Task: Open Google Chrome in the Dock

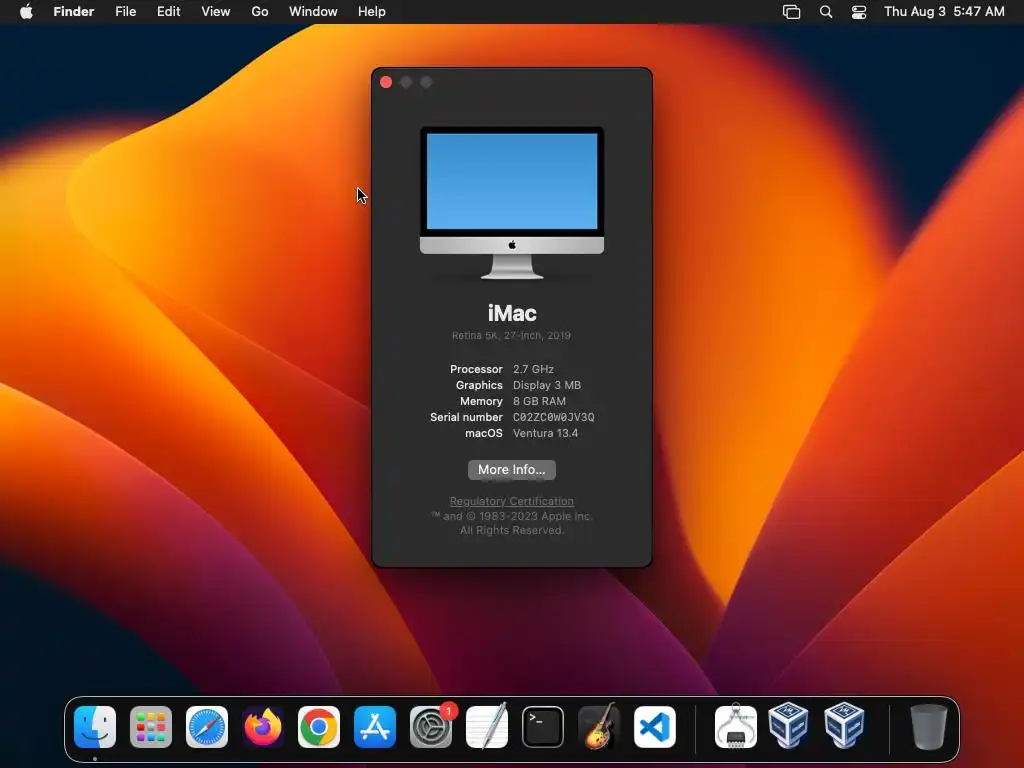Action: [x=319, y=726]
